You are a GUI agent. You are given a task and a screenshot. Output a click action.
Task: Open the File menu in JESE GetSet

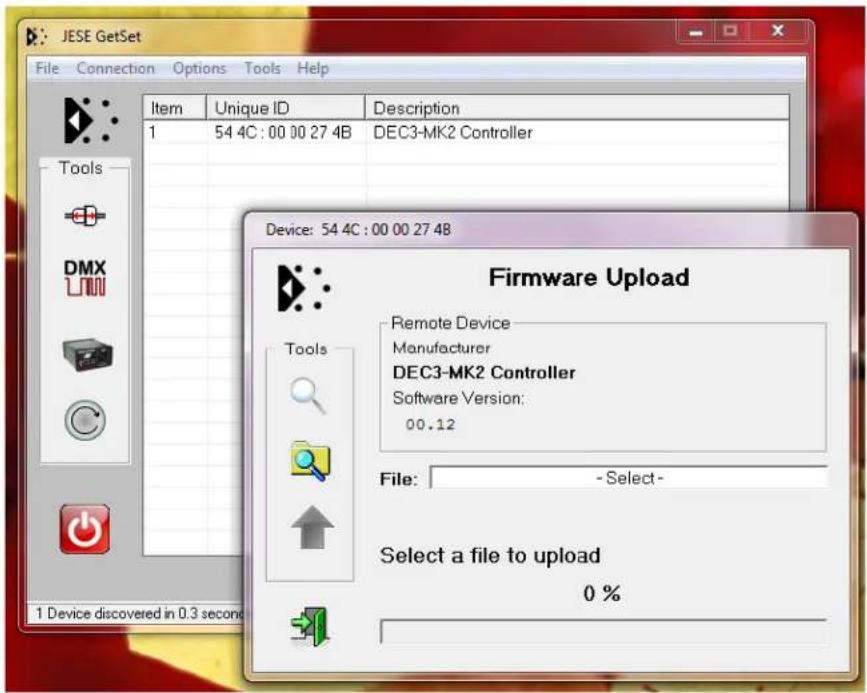pyautogui.click(x=47, y=69)
